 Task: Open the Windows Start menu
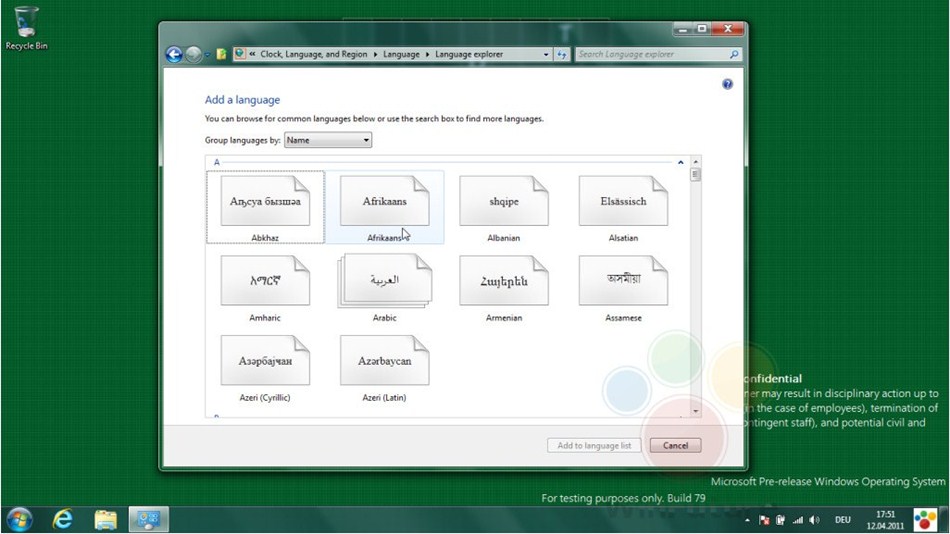tap(19, 519)
